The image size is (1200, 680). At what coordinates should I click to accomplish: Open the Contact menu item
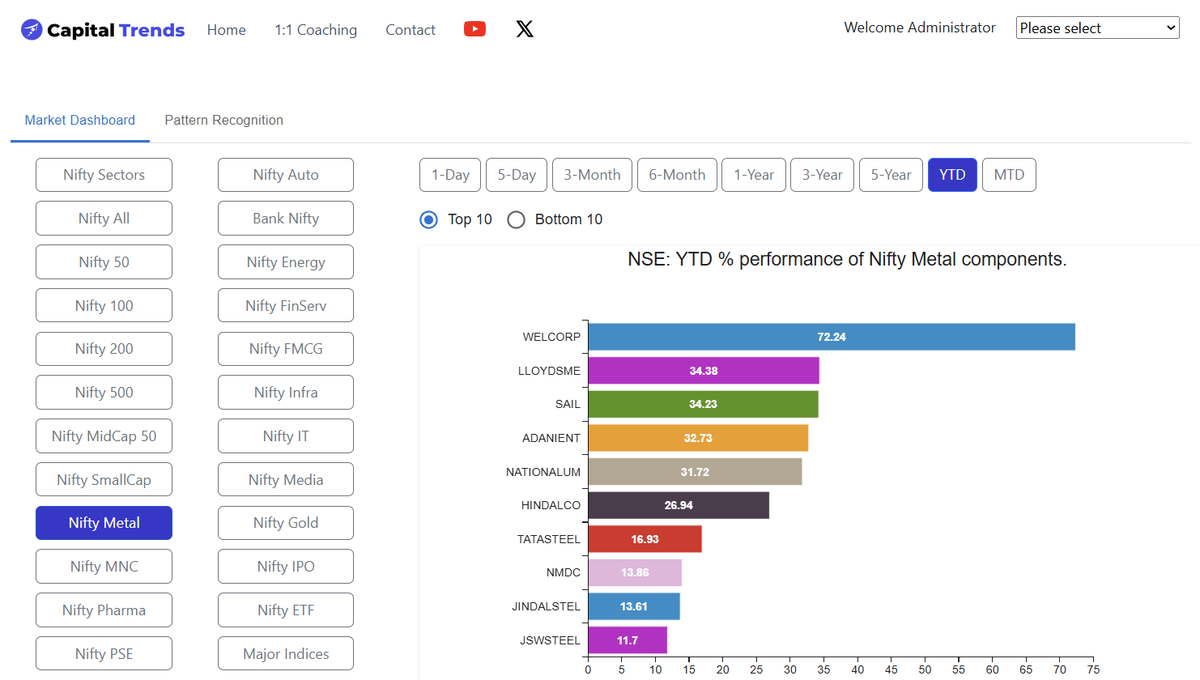(x=410, y=30)
